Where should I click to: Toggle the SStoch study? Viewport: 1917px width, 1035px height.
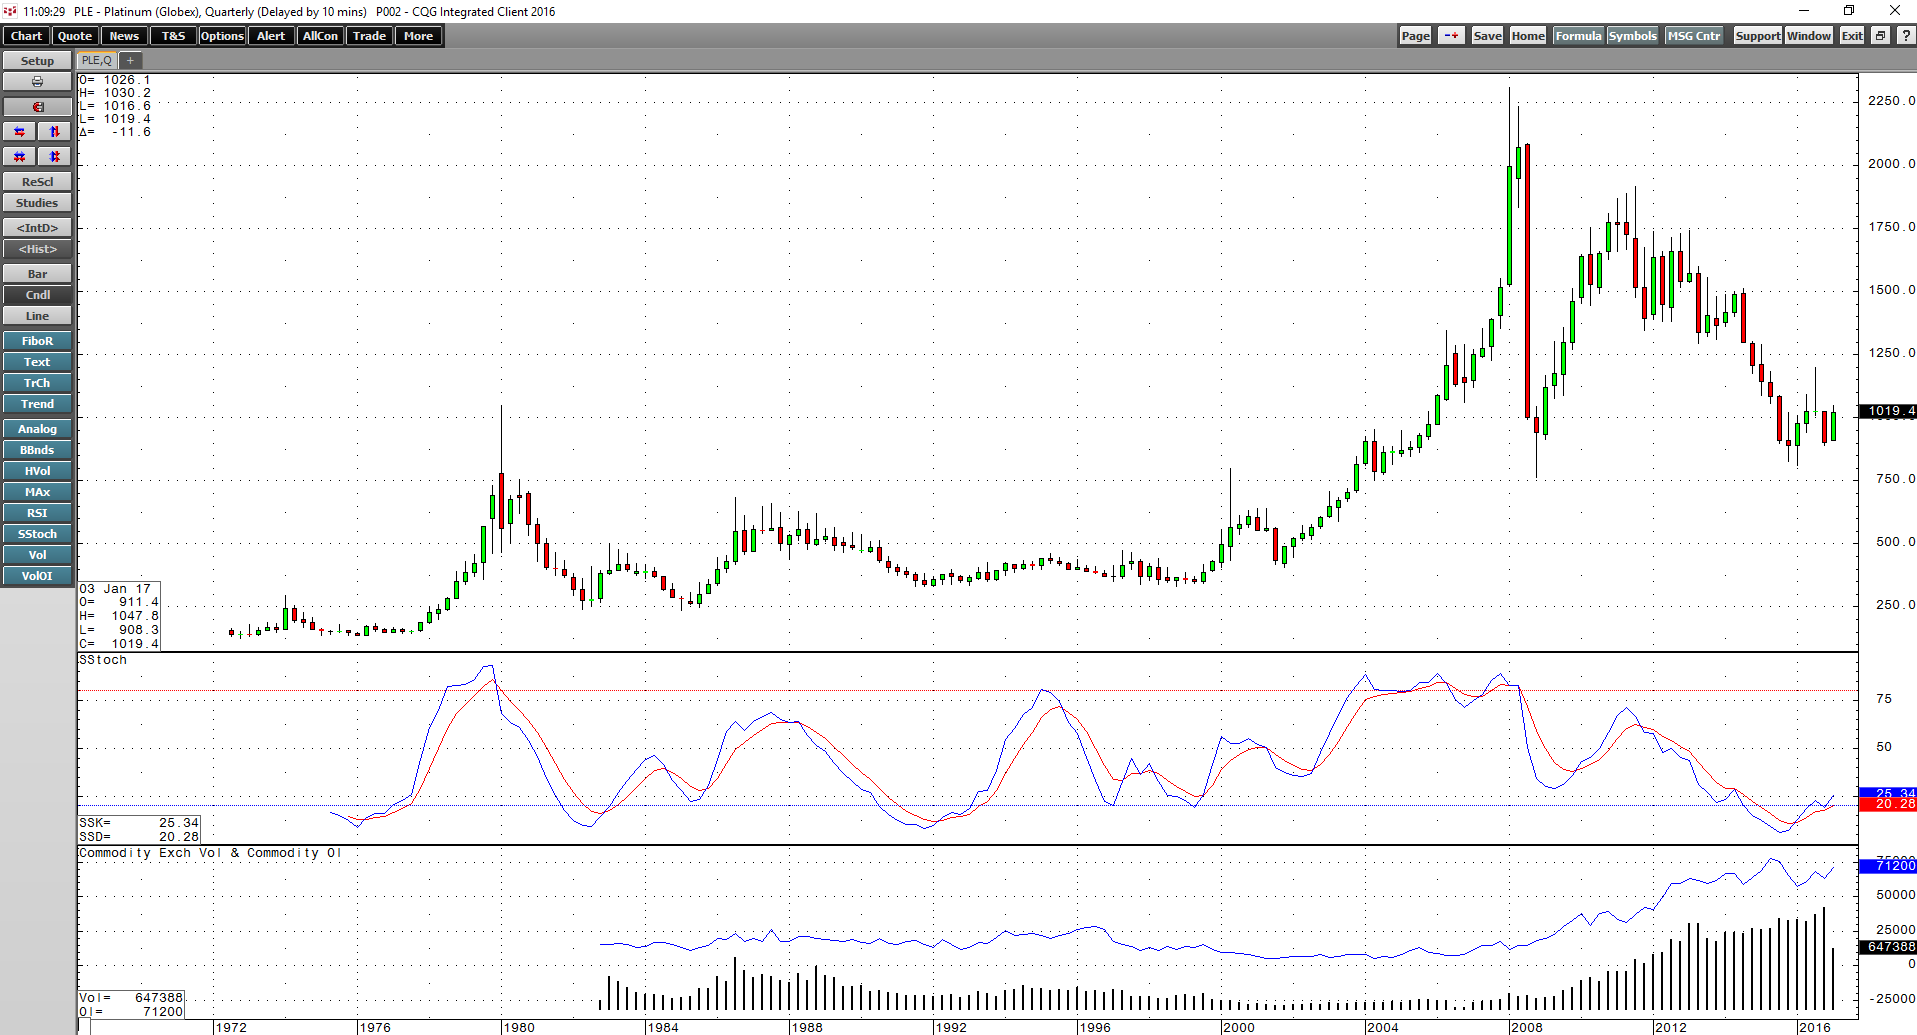pyautogui.click(x=37, y=534)
